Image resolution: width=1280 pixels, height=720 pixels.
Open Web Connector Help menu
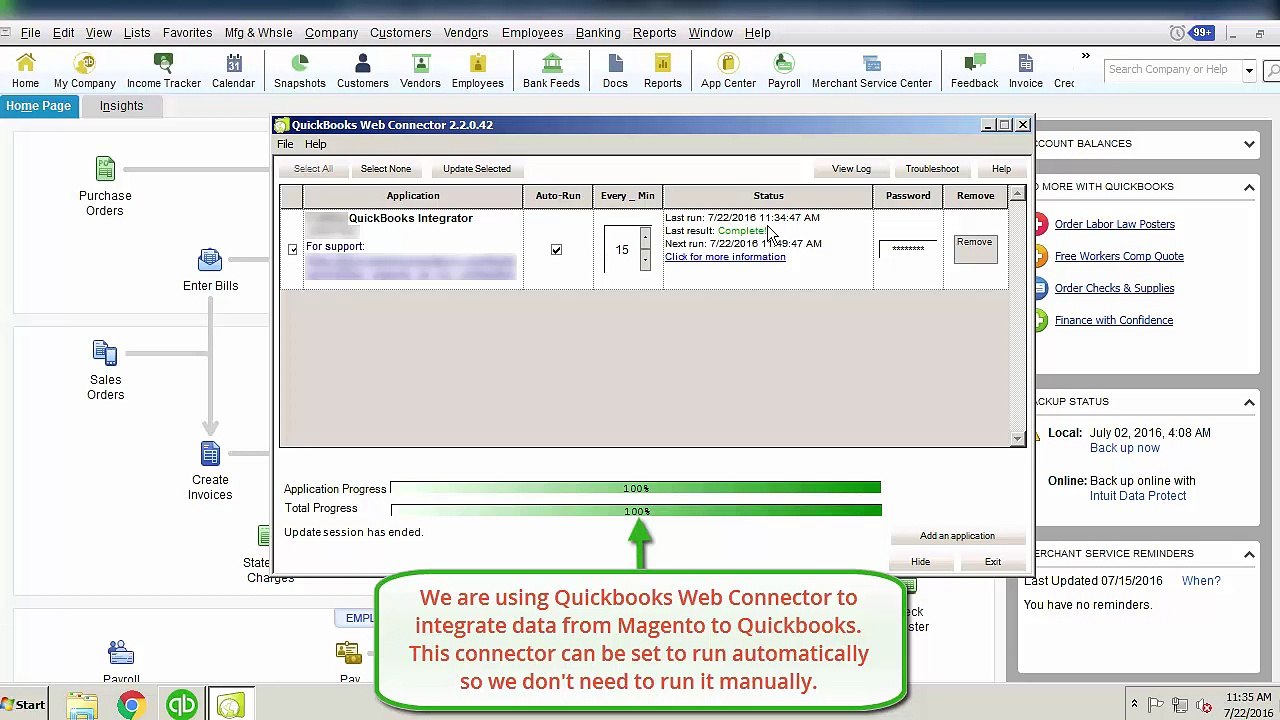pos(315,144)
